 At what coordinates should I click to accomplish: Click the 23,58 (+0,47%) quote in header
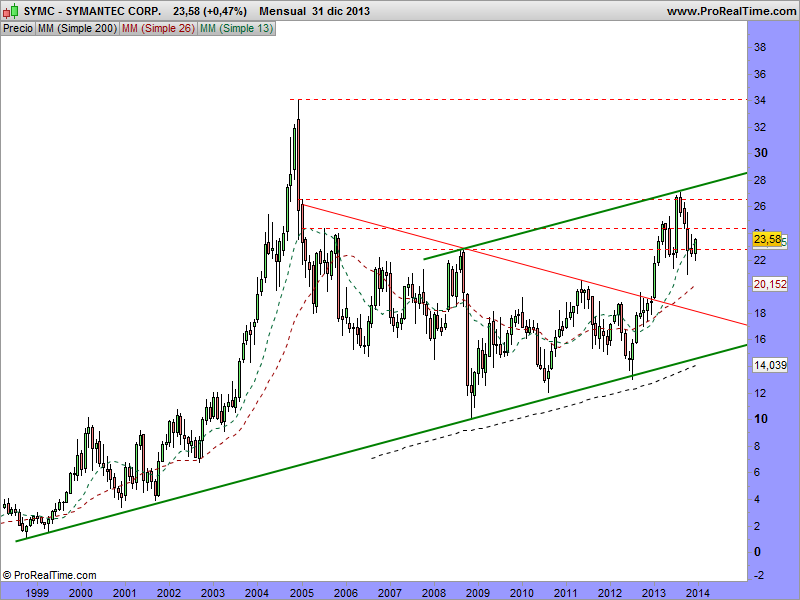[x=210, y=11]
